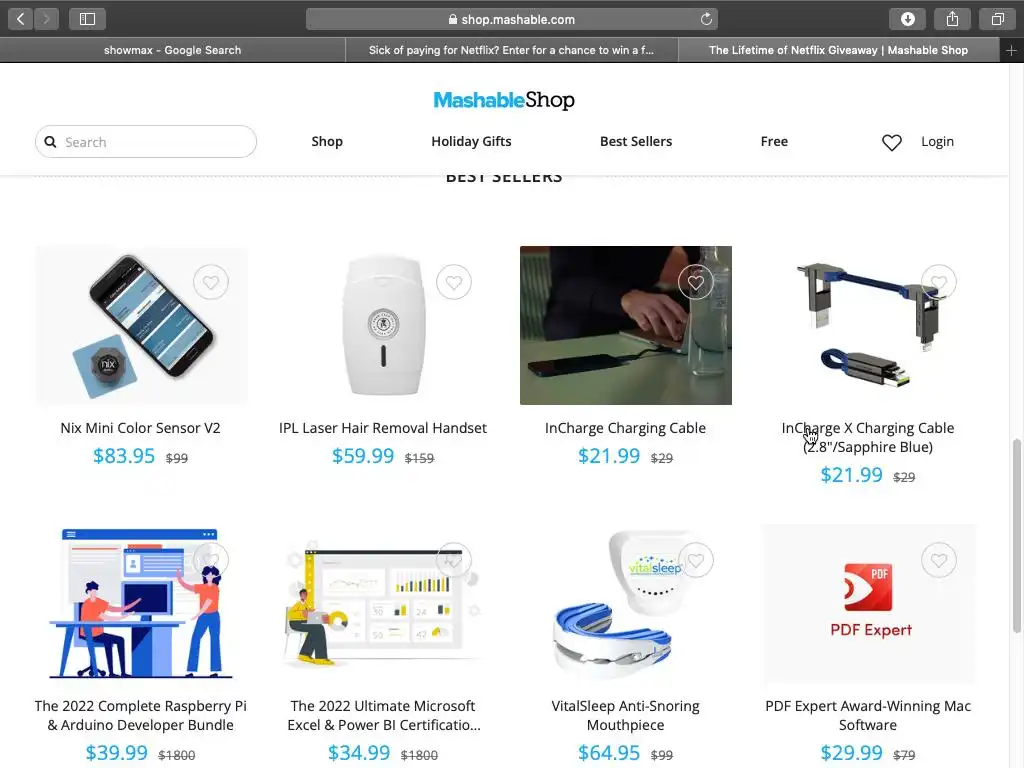Switch to the showmax - Google Search tab
This screenshot has width=1024, height=768.
[172, 50]
